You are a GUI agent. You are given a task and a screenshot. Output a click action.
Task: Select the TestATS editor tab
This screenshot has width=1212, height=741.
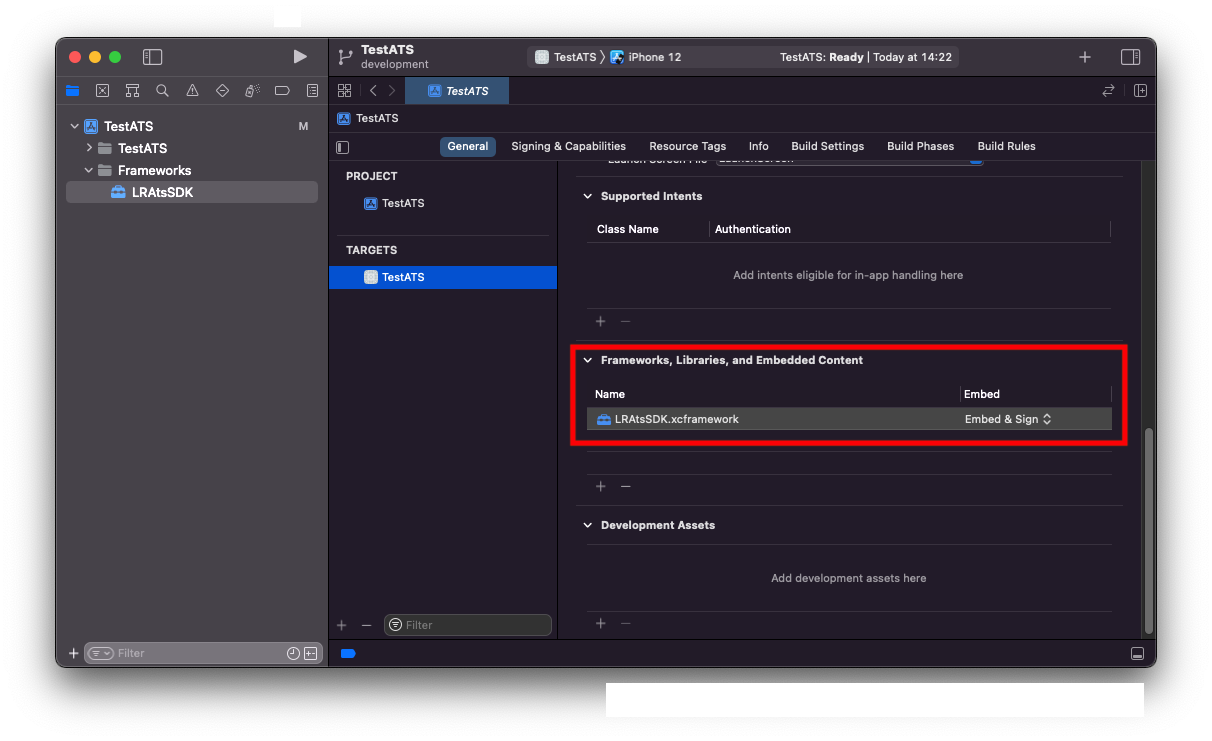[457, 91]
